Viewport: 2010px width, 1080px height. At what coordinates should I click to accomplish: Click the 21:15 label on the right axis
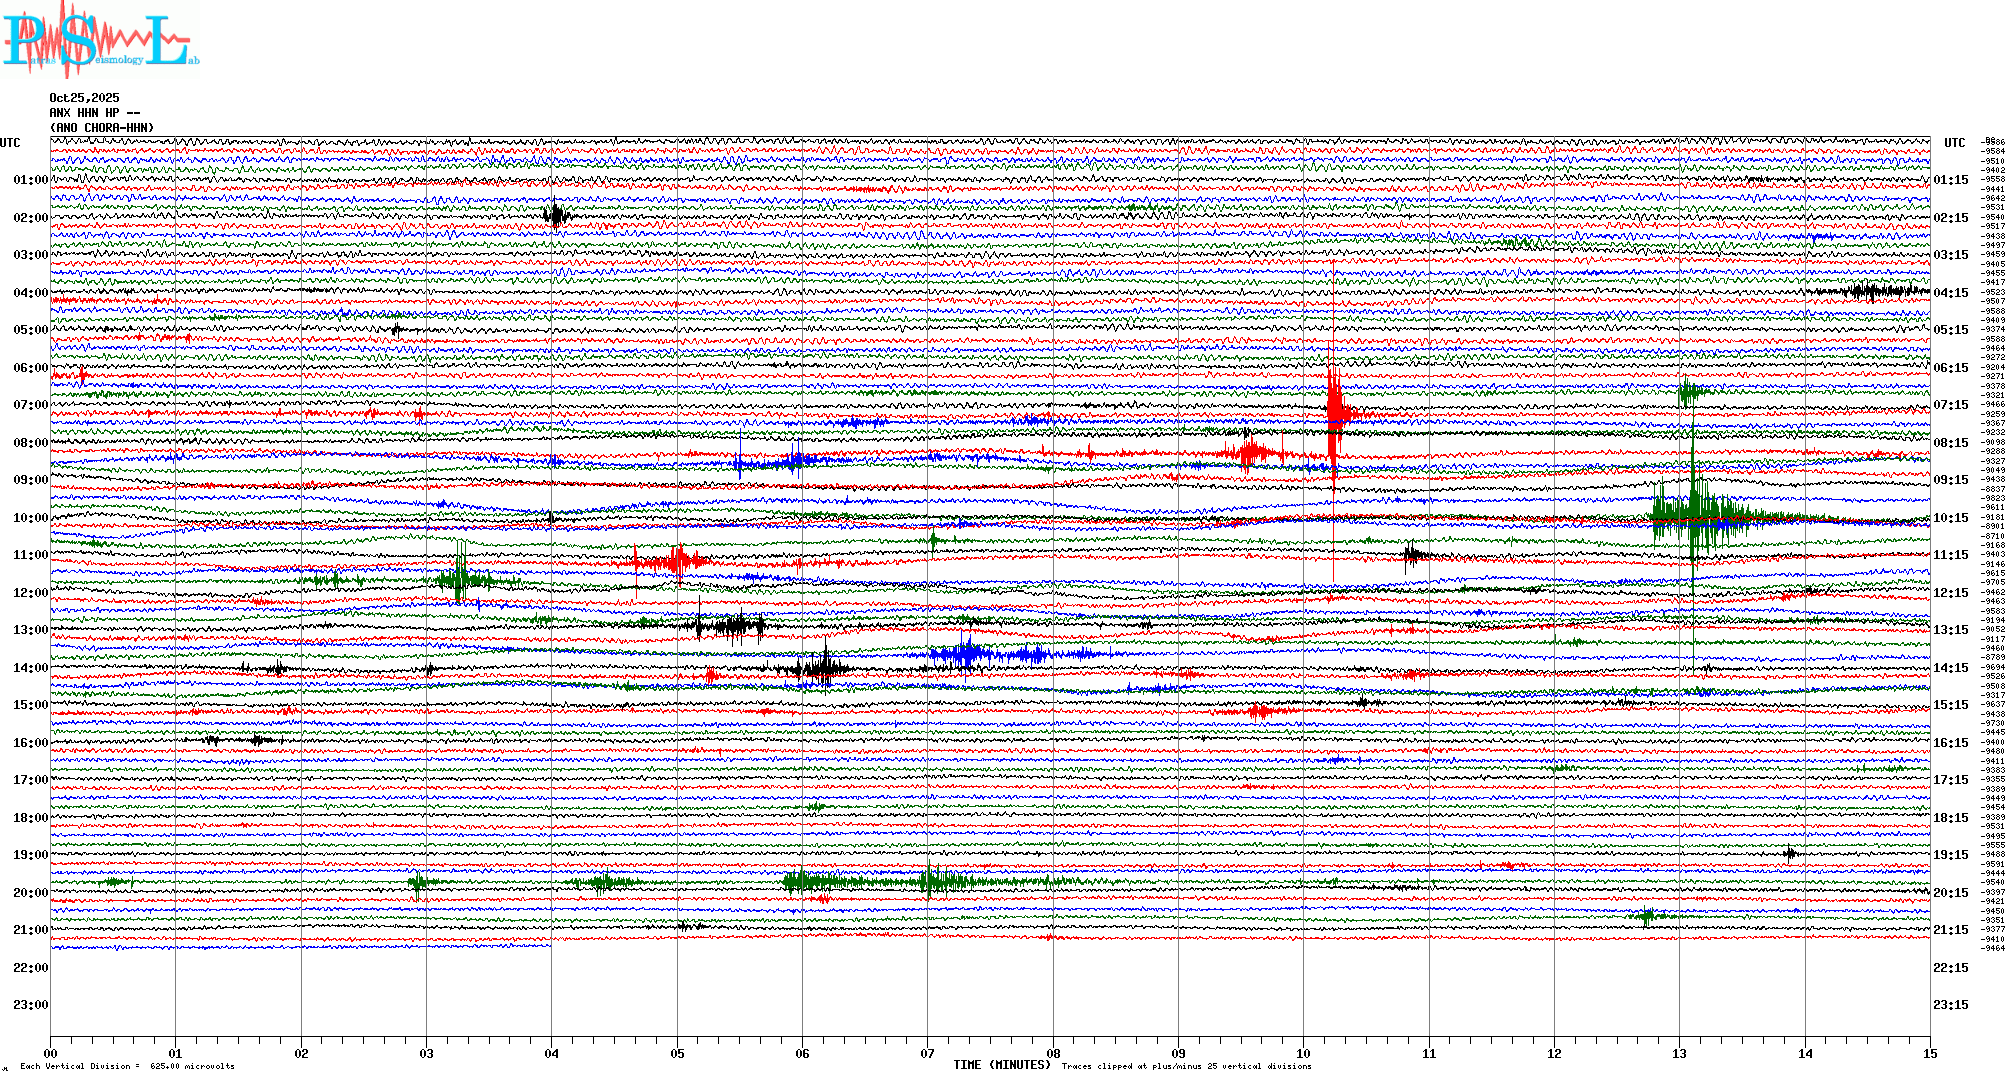(1950, 930)
